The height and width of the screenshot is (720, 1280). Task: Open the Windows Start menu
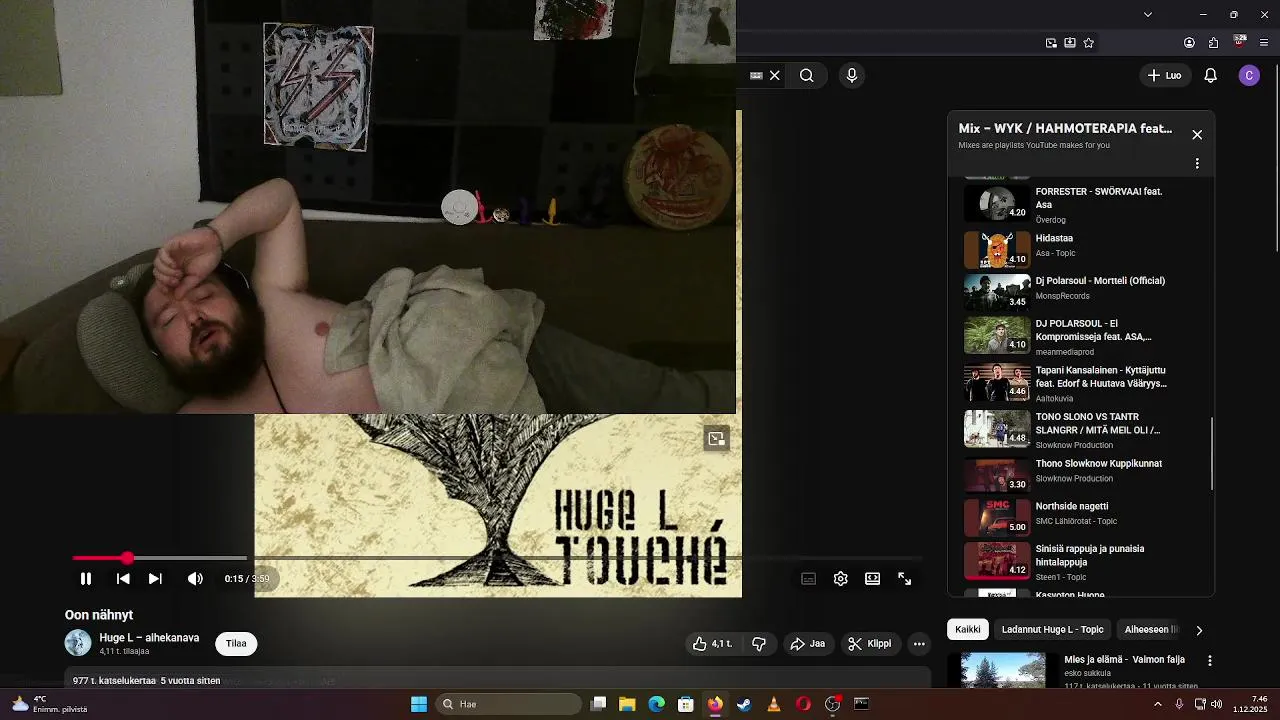[419, 704]
